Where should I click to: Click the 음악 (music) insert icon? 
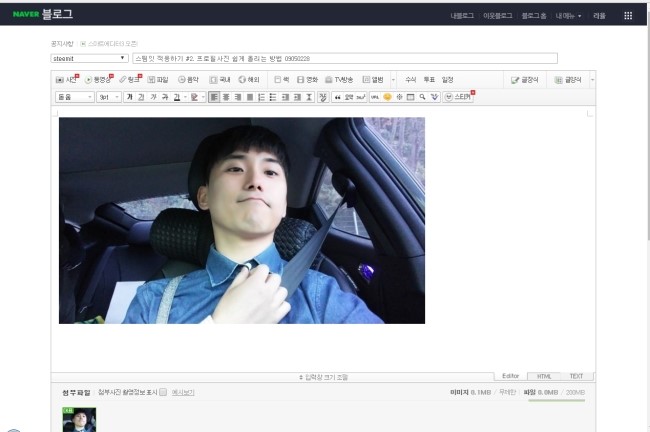188,79
